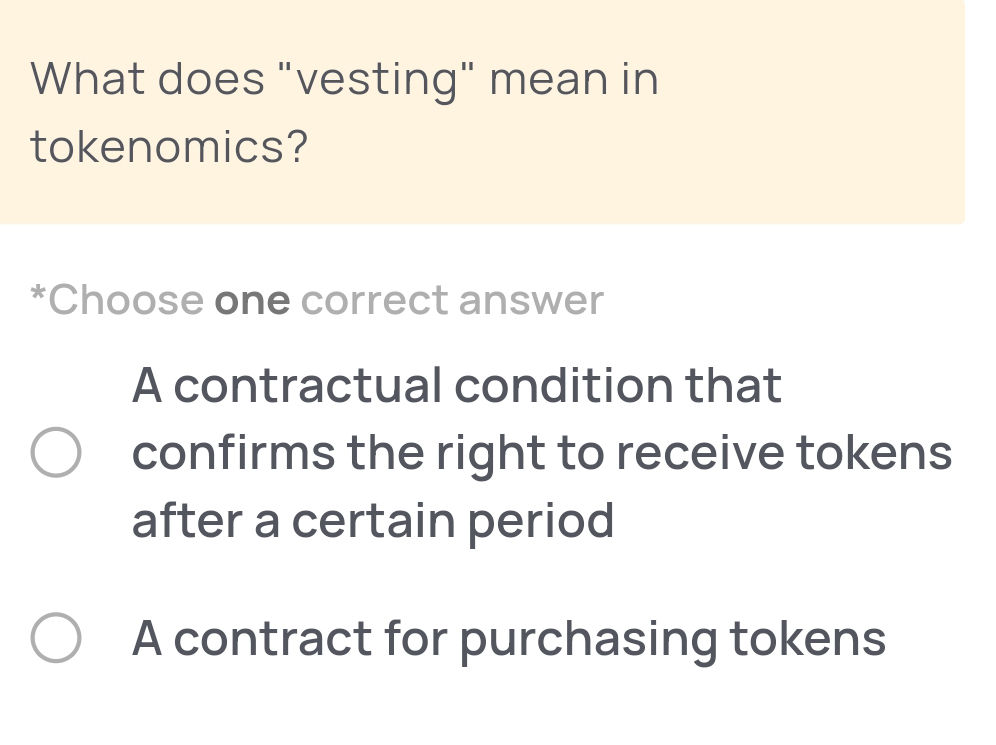Click the asterisk before "Choose"
The image size is (996, 745).
point(38,296)
